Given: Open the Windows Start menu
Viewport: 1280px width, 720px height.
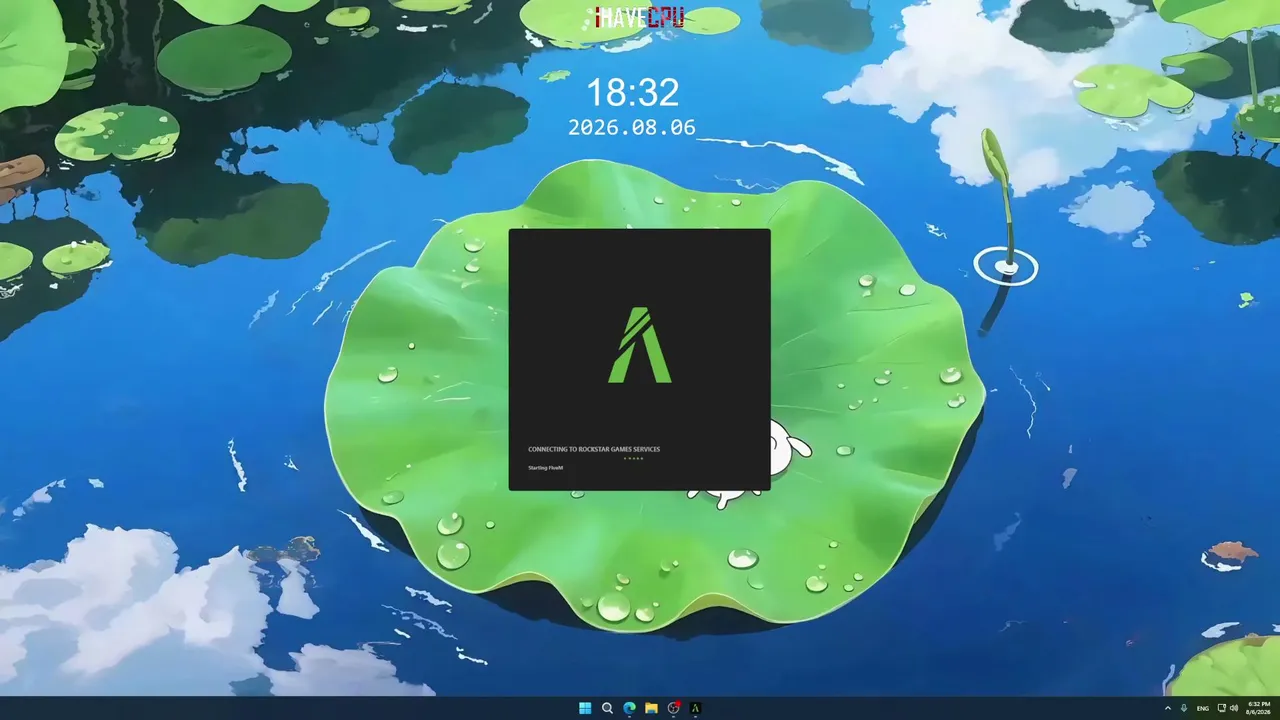Looking at the screenshot, I should [585, 708].
